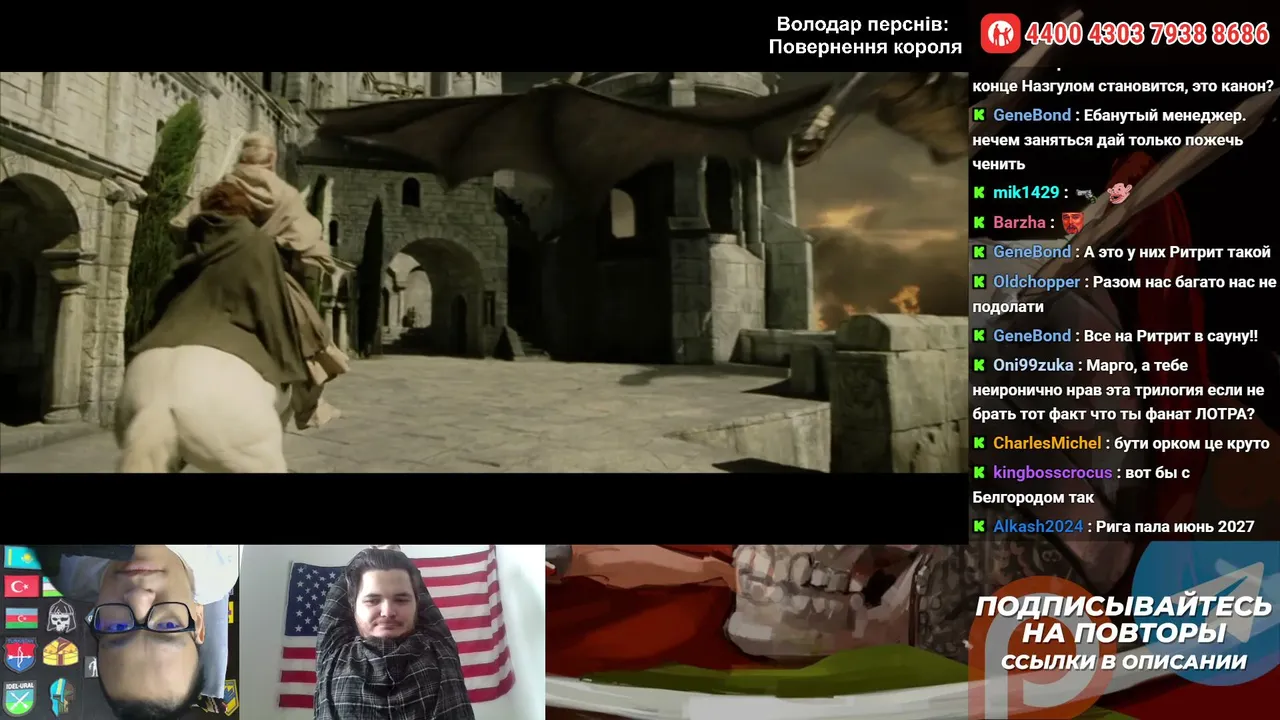
Task: Select the upside-down webcam feed with glasses
Action: point(120,632)
